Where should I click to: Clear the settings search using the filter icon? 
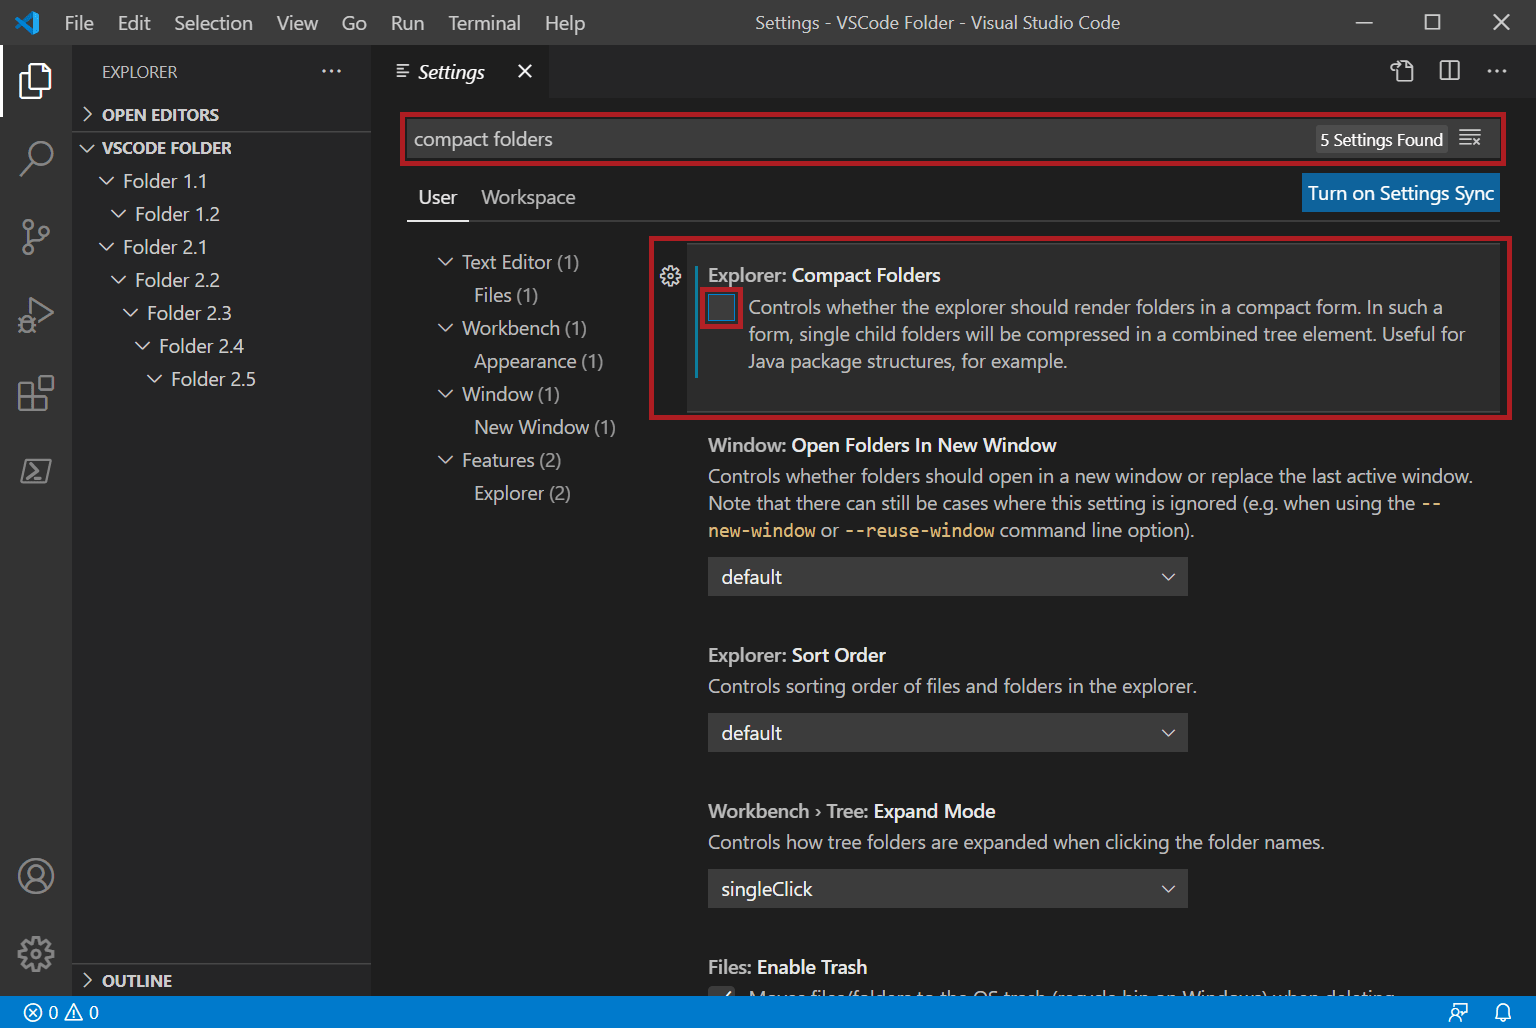click(1470, 138)
